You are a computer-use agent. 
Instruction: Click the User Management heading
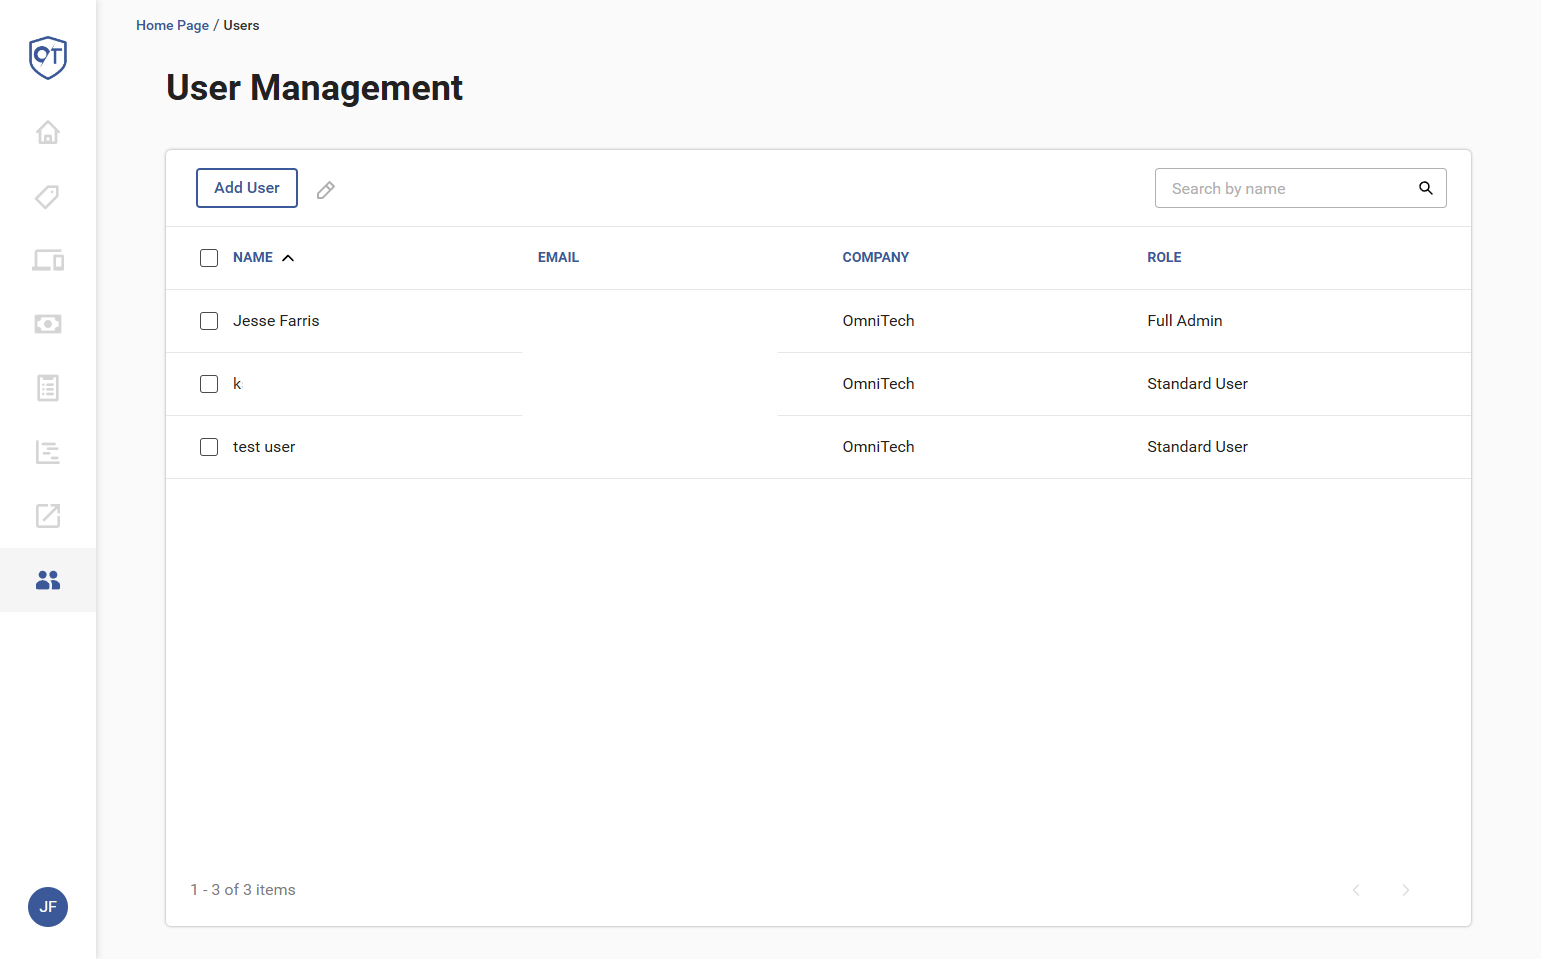click(314, 88)
